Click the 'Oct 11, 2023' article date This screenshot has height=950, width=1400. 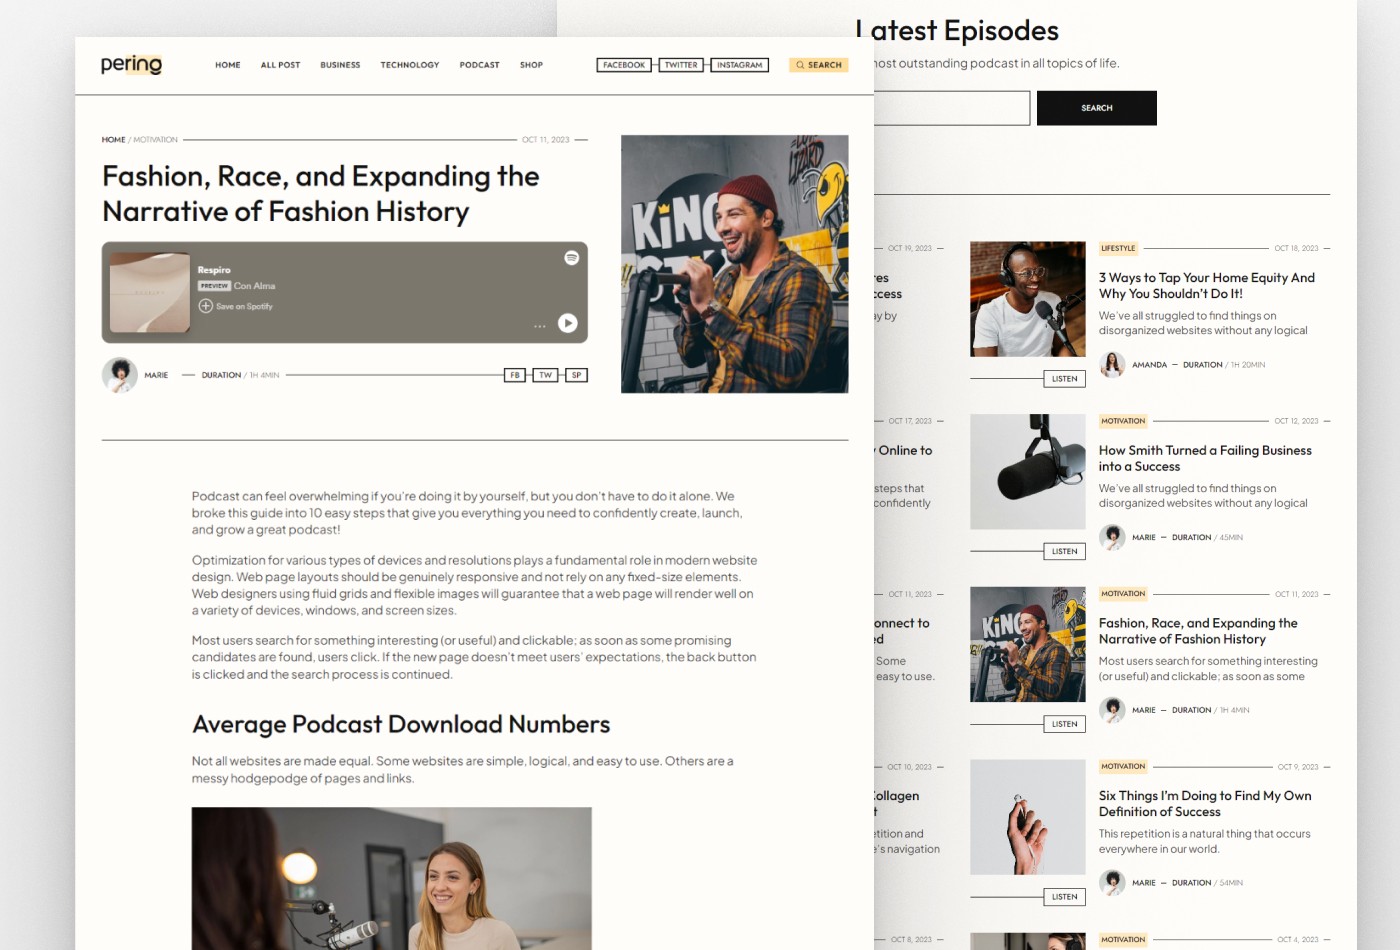pos(546,140)
